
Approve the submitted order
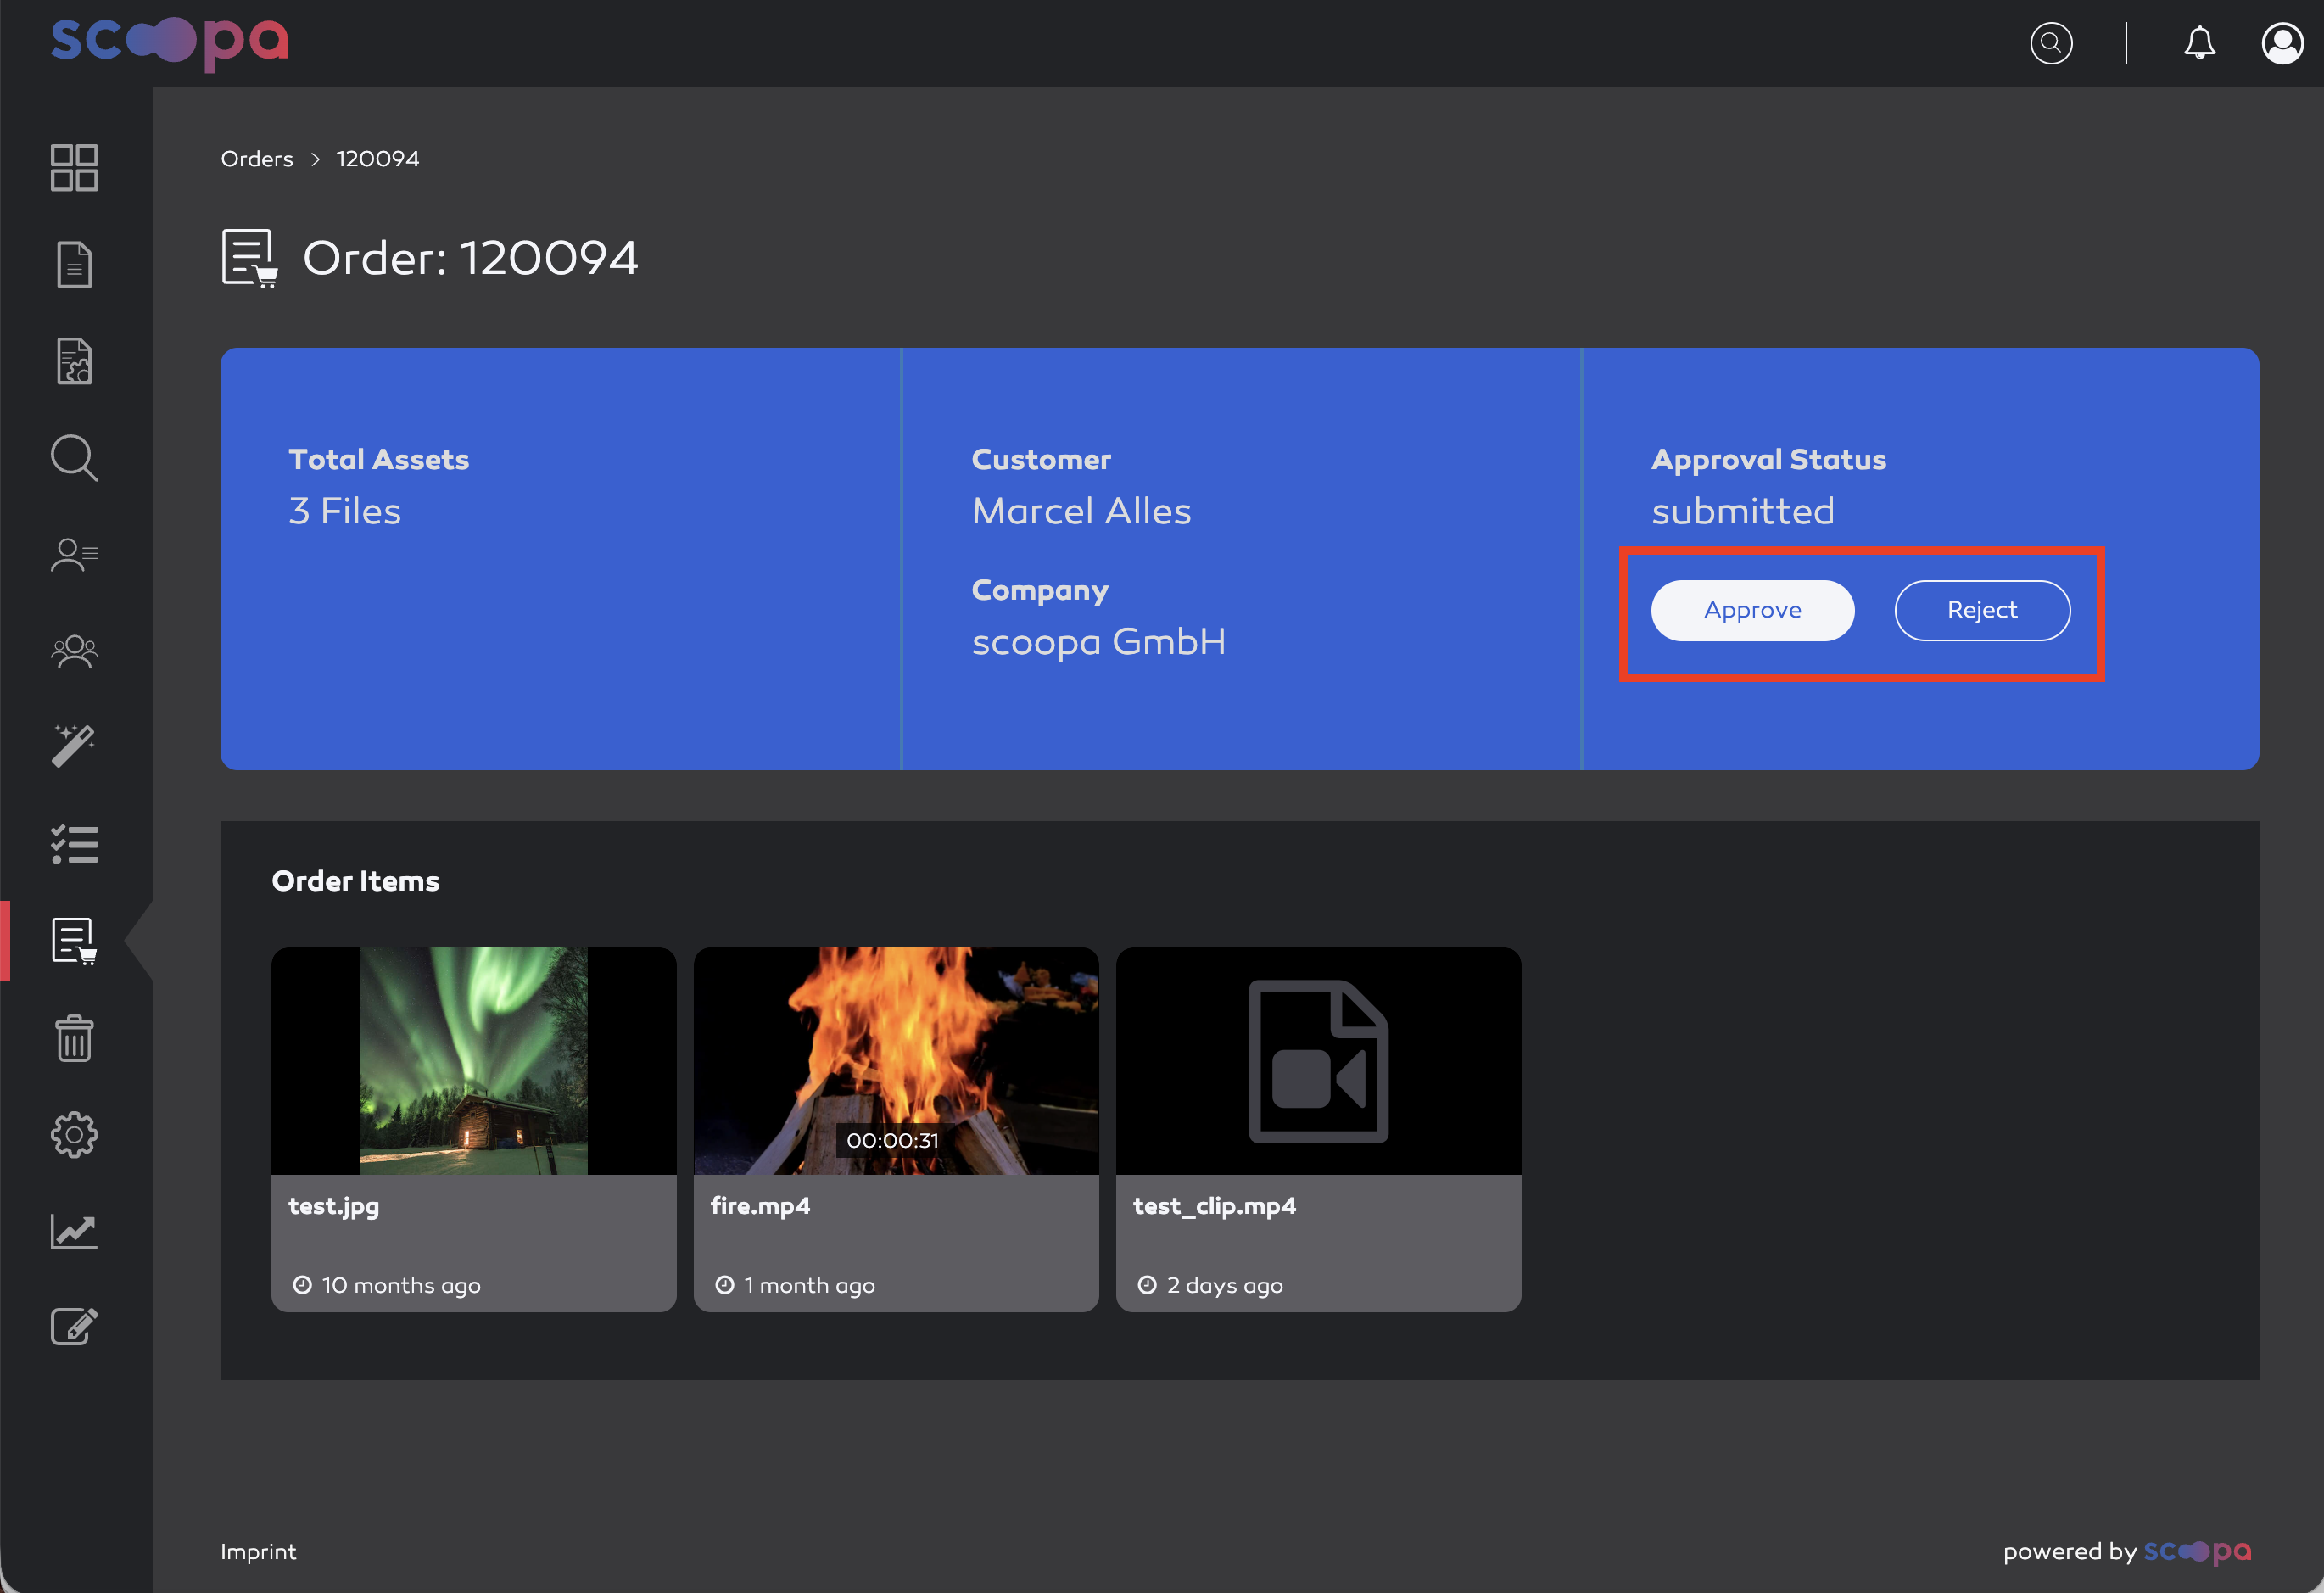tap(1752, 610)
